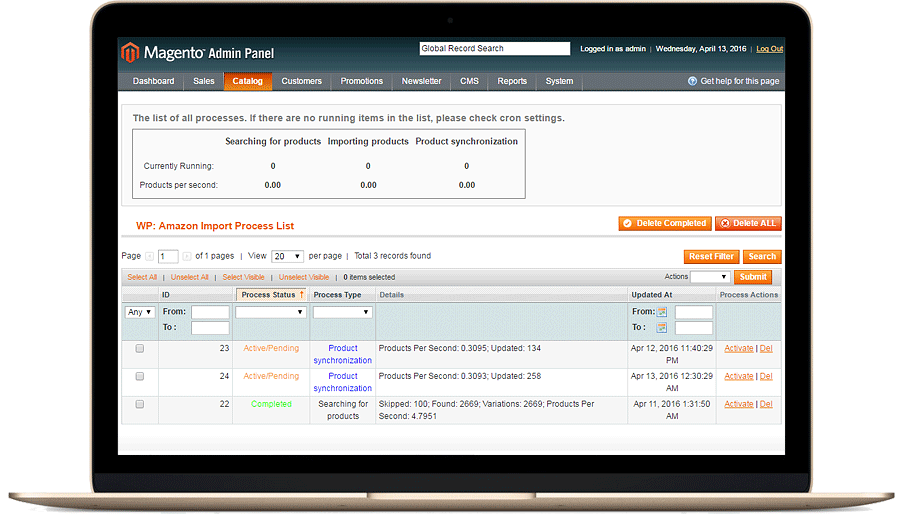Screen dimensions: 900x515
Task: Activate process 24
Action: click(x=739, y=376)
